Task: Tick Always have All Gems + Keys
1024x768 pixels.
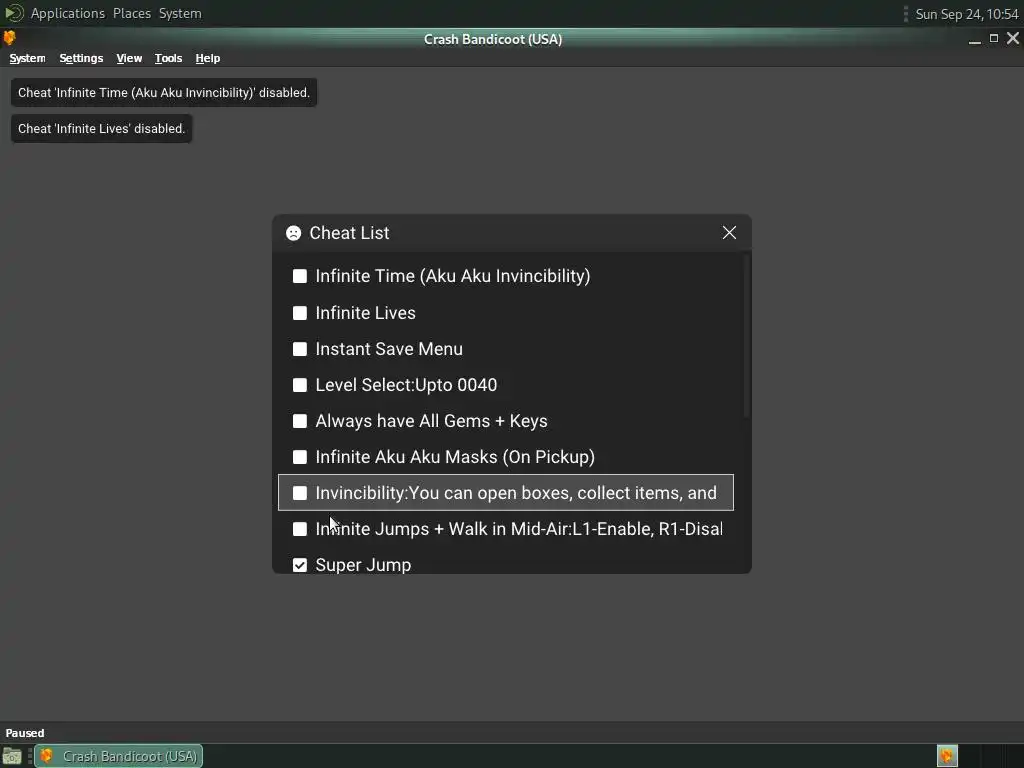Action: (300, 421)
